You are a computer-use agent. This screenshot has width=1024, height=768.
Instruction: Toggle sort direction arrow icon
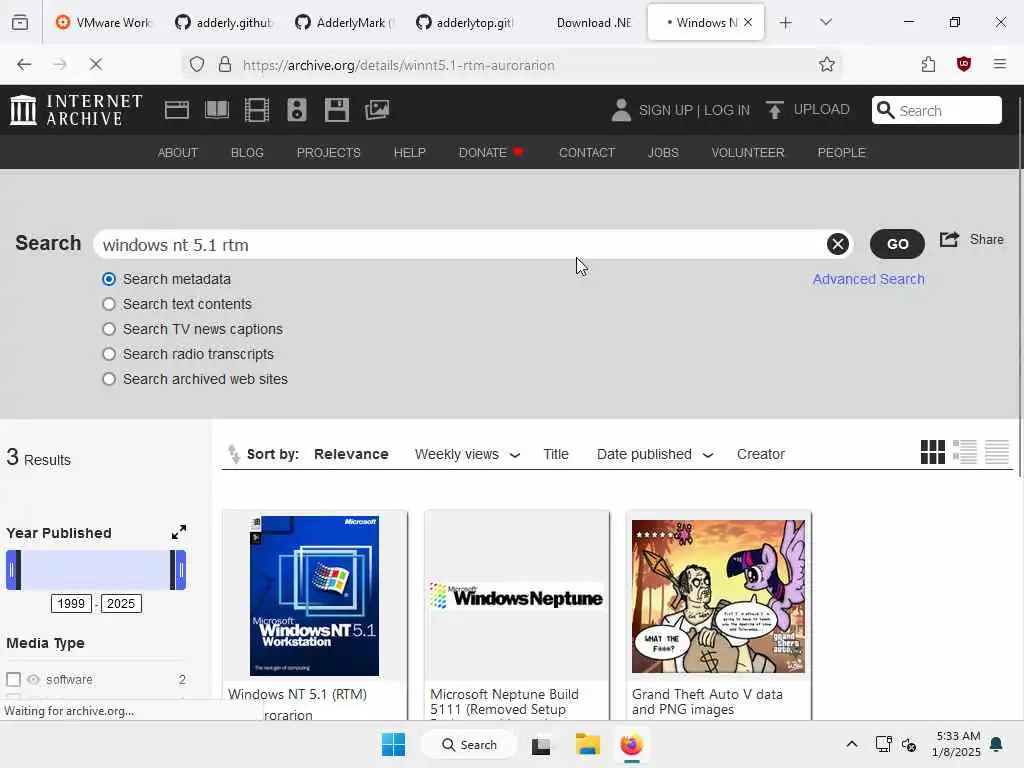pos(233,453)
